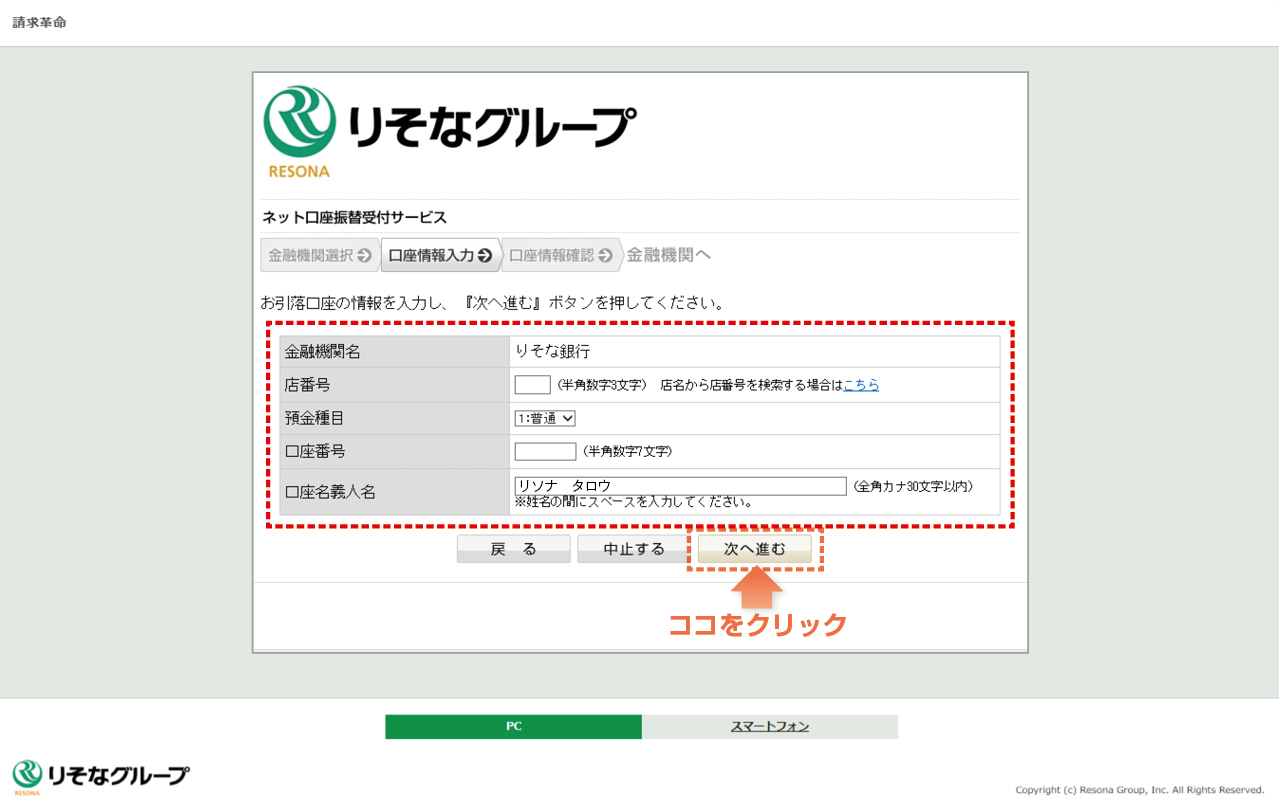Image resolution: width=1279 pixels, height=804 pixels.
Task: Click the arrow icon in the 口座情報入力 step
Action: click(x=485, y=256)
